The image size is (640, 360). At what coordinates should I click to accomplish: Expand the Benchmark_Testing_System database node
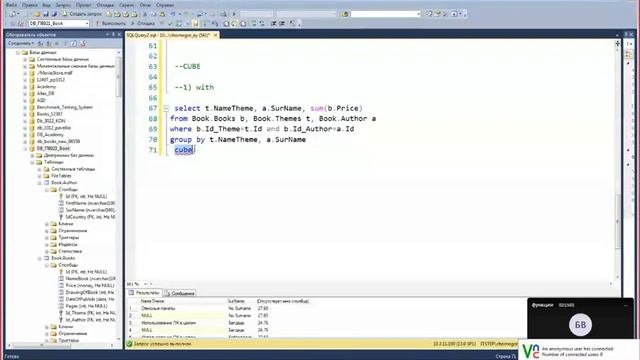point(25,107)
